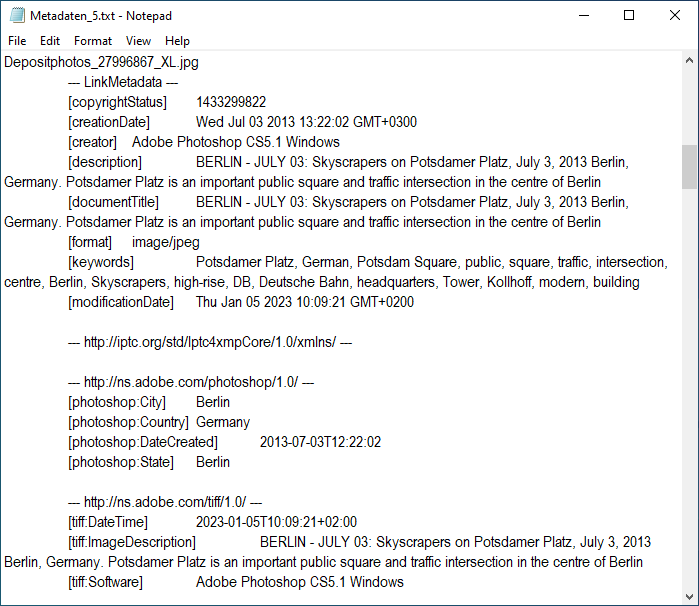
Task: Click the scrollbar down arrow
Action: click(x=689, y=596)
